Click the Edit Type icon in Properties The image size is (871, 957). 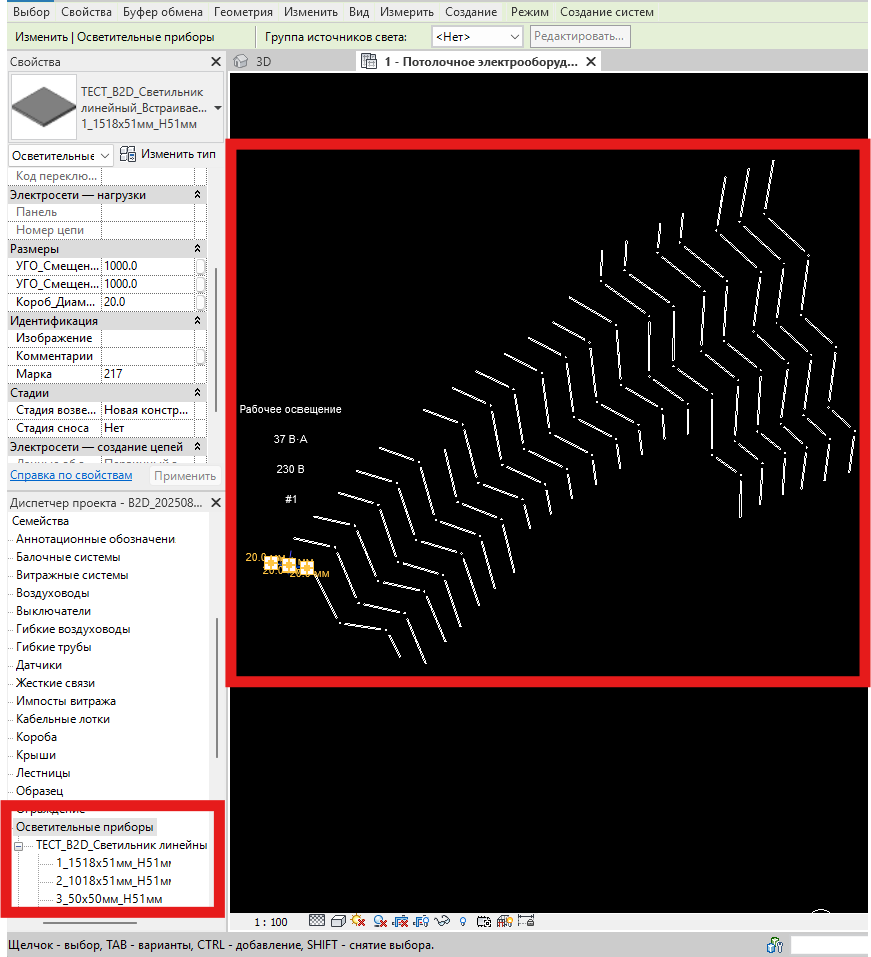tap(128, 155)
